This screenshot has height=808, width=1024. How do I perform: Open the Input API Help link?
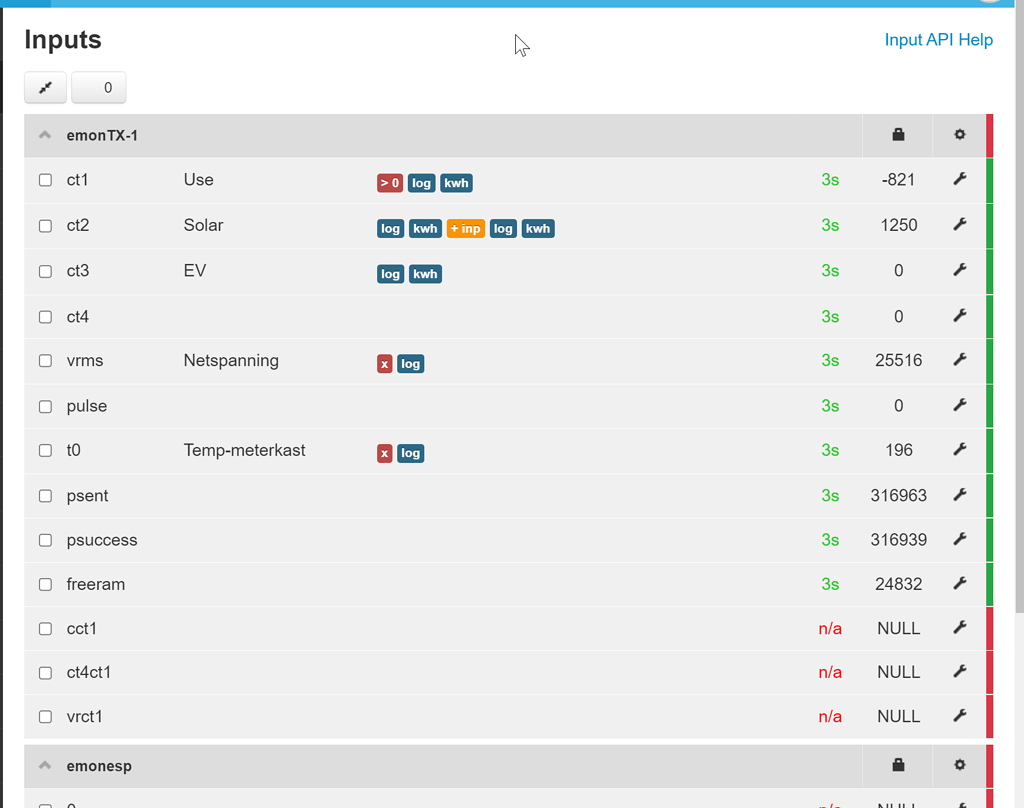[938, 40]
